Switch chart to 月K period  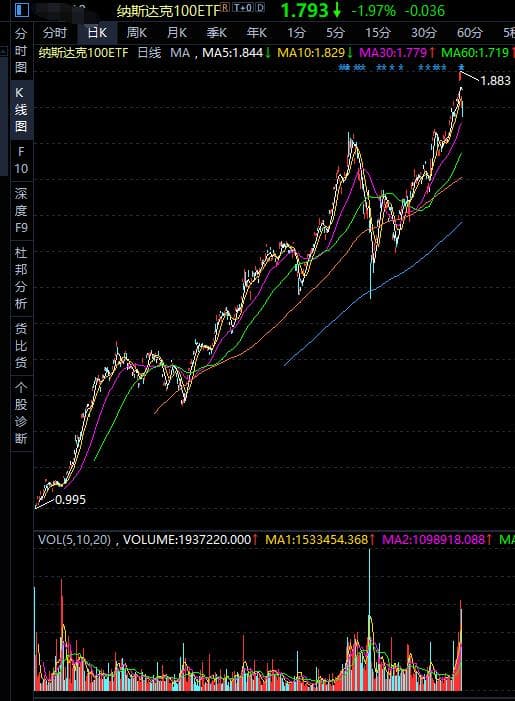coord(177,33)
